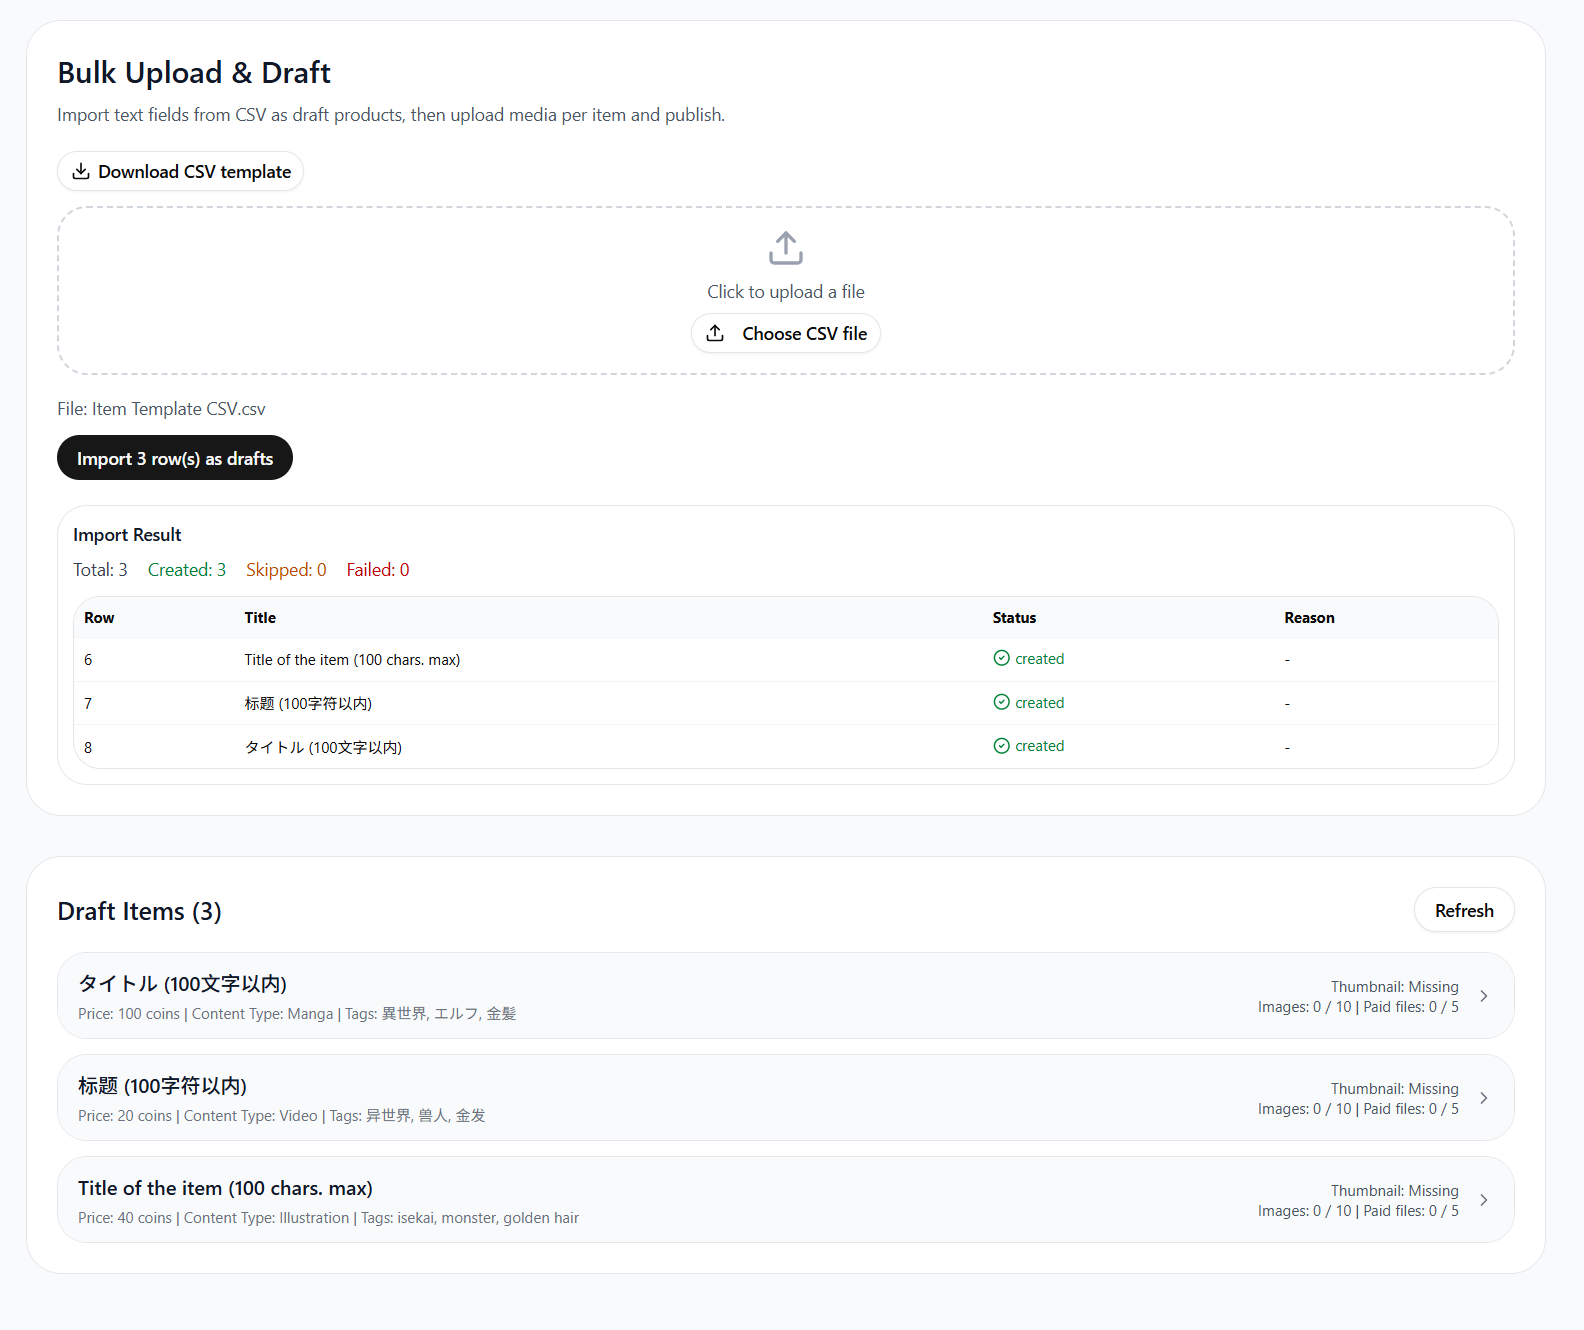Click the created check icon for row 6
Screen dimensions: 1584x1330
click(x=1001, y=658)
